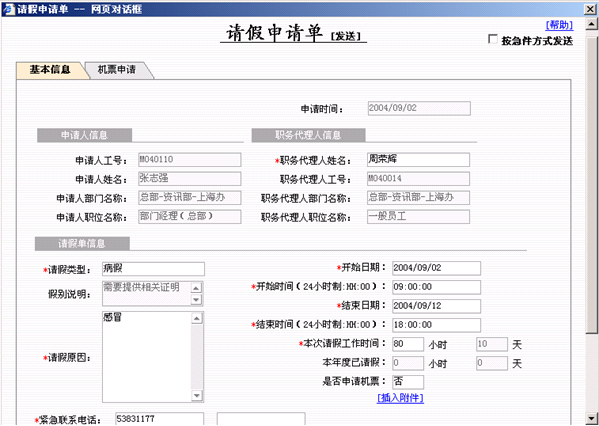Click the 结束时间 field 18:00:00
Image resolution: width=599 pixels, height=426 pixels.
[436, 325]
